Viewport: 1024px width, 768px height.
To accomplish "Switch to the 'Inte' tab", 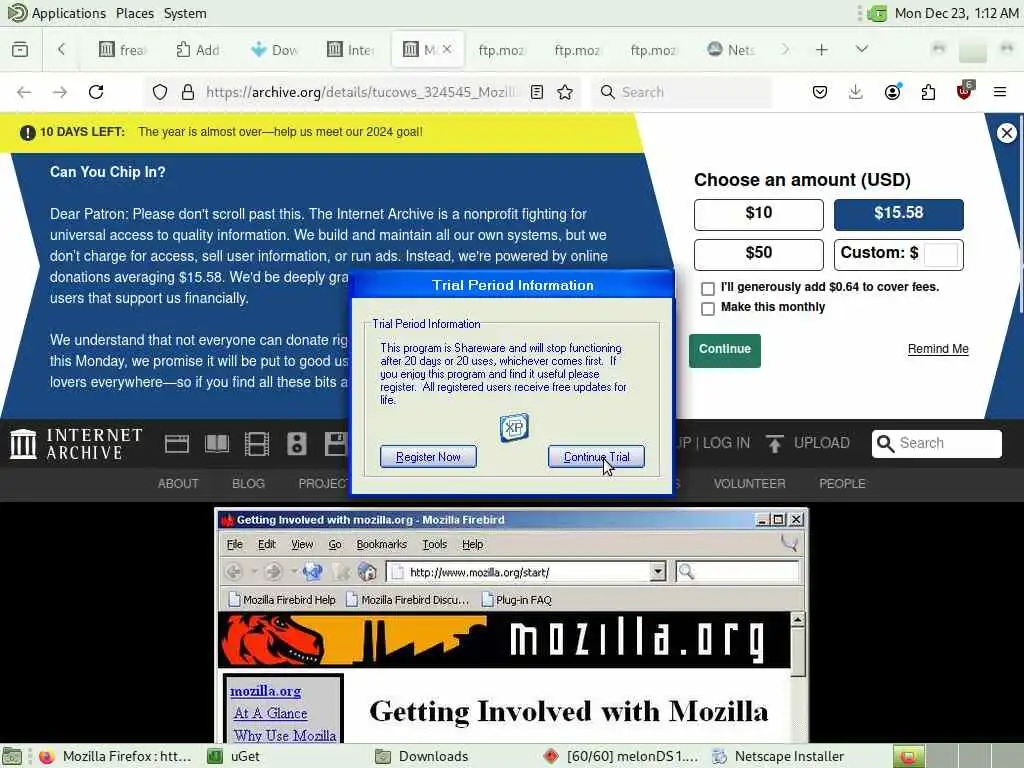I will pos(351,50).
